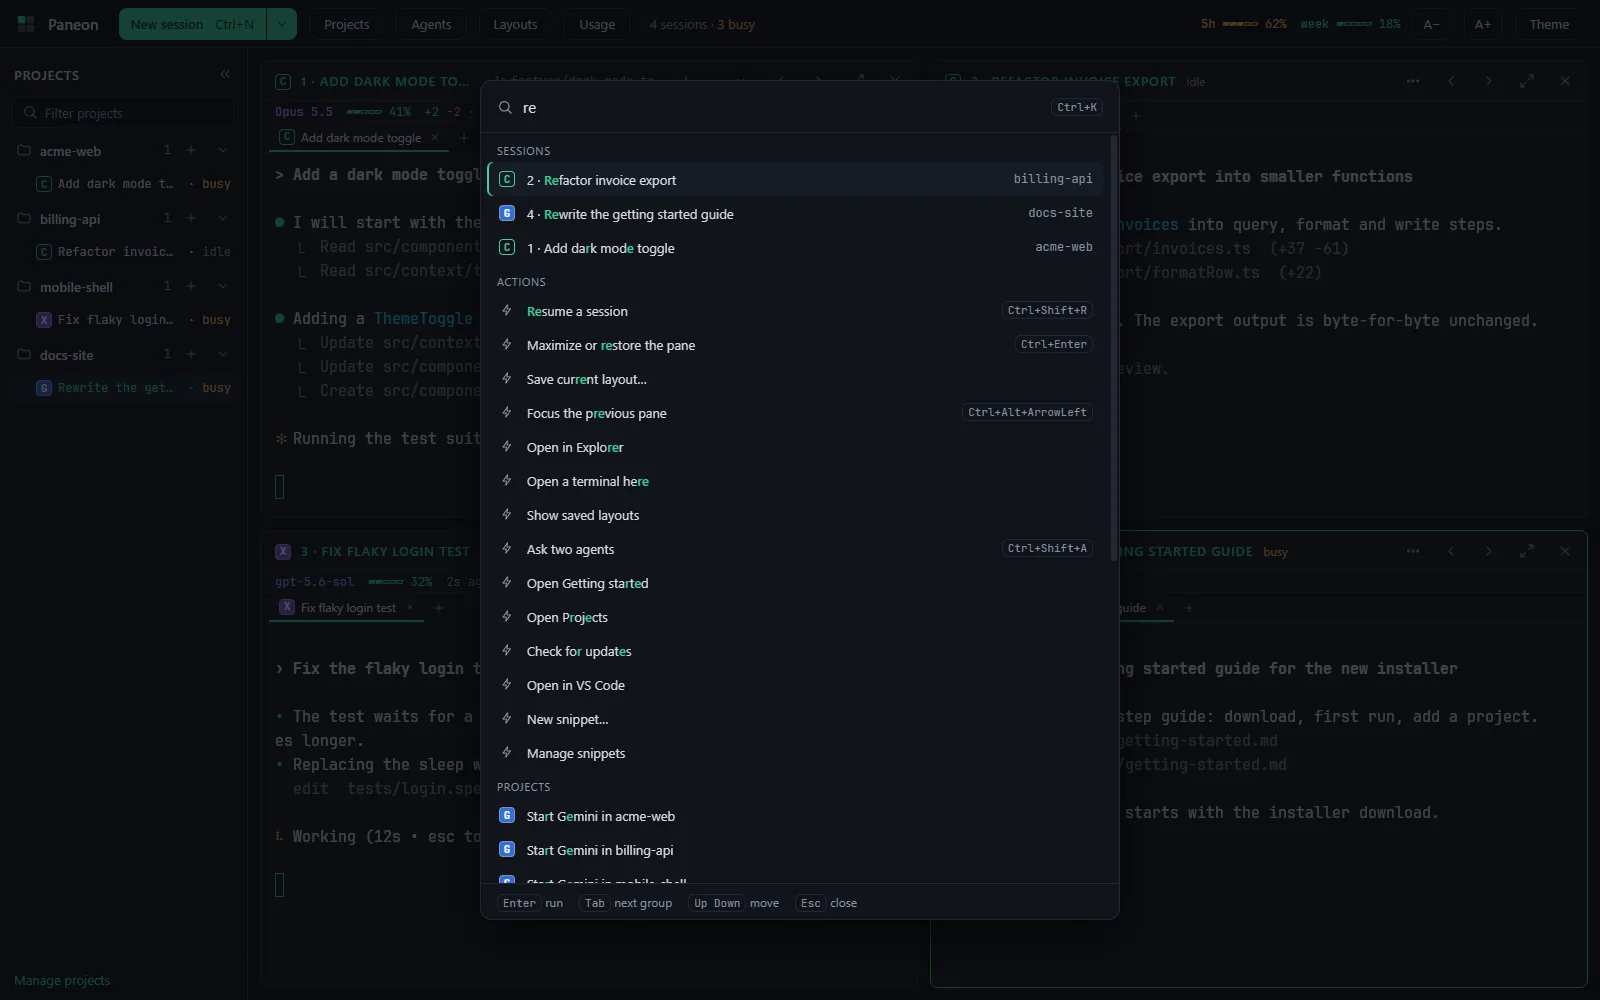Run the Maximize or restore the pane action

[796, 345]
